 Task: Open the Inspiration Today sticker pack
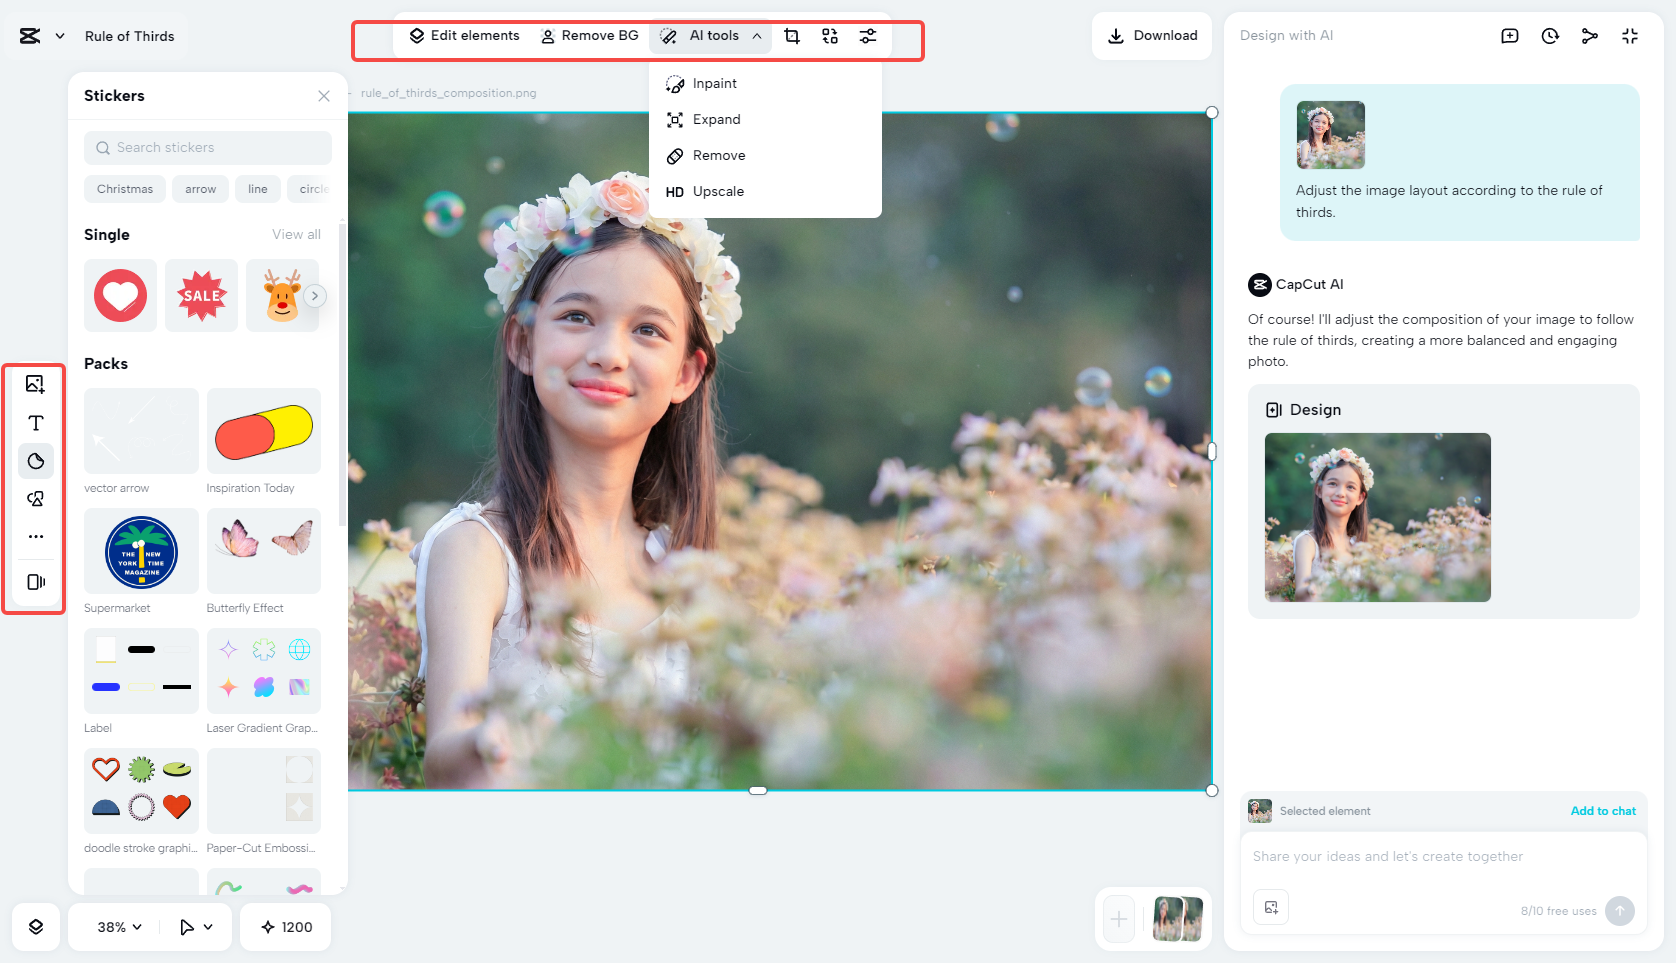coord(264,431)
